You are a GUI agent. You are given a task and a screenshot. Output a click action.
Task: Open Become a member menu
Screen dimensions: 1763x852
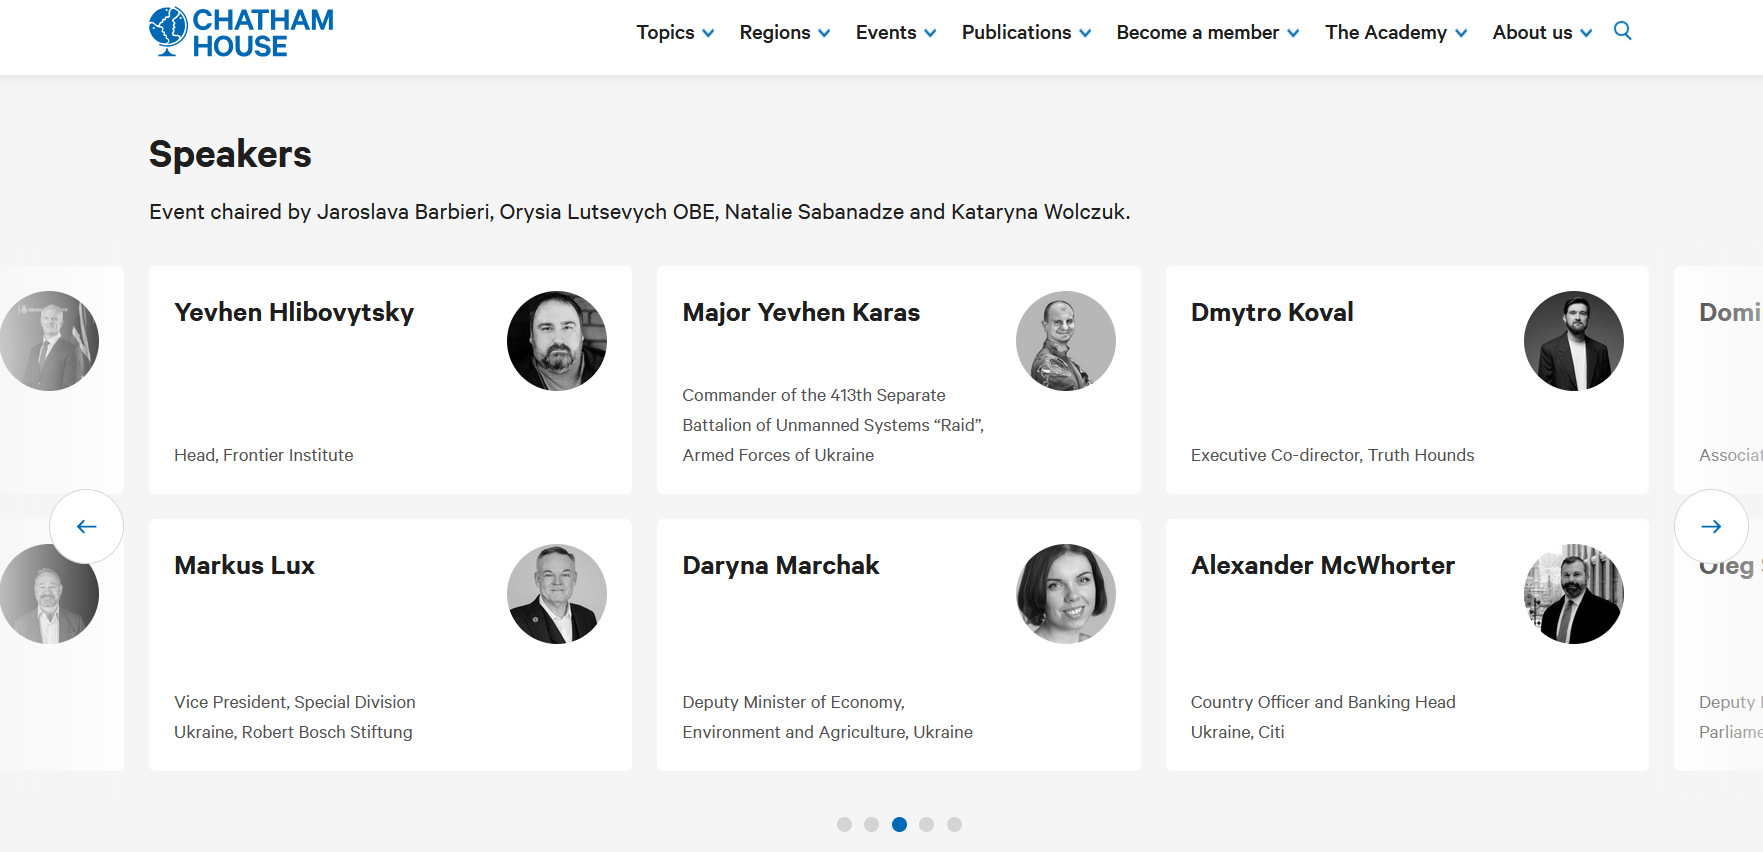[x=1207, y=33]
